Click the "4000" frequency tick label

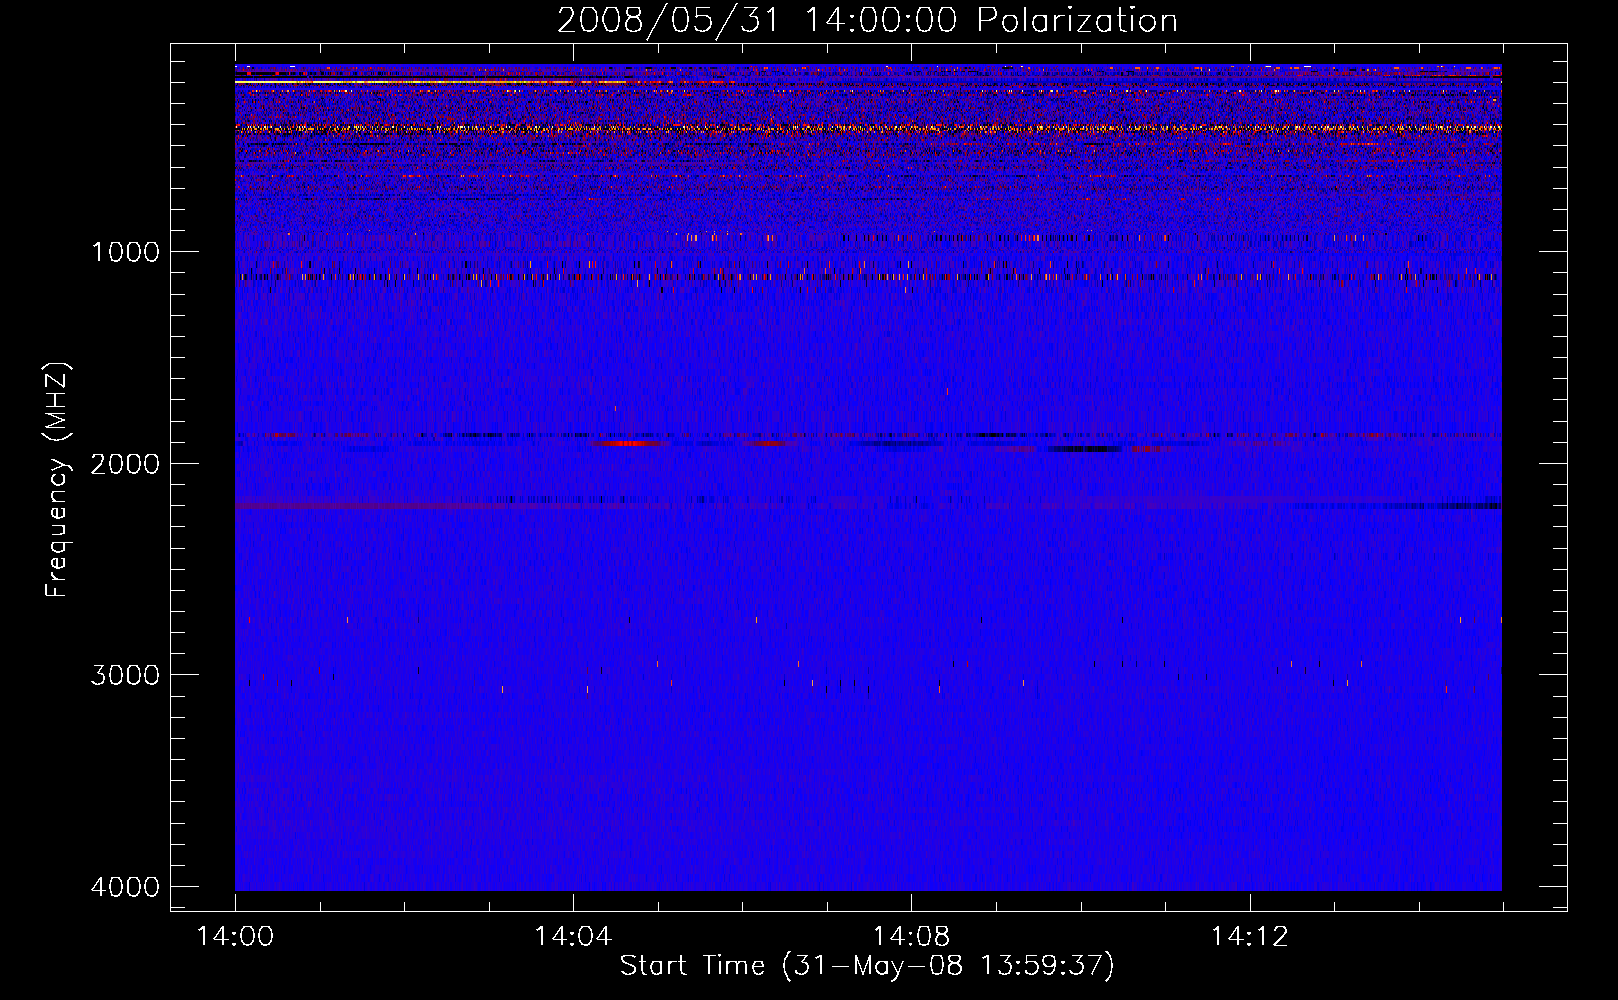pyautogui.click(x=125, y=887)
